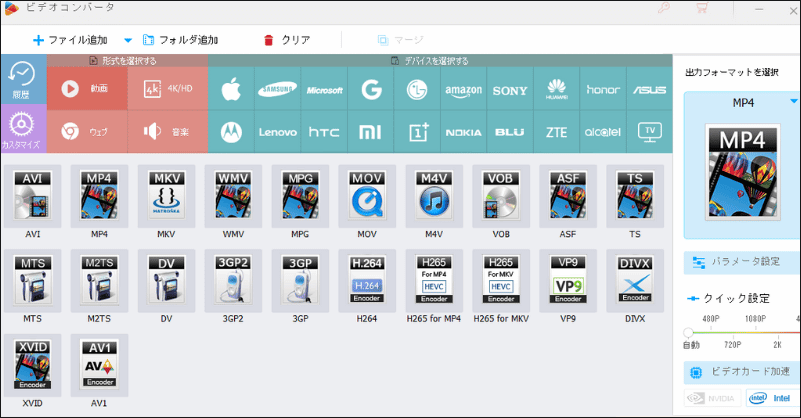Viewport: 801px width, 418px height.
Task: Choose the AV1 encoder format
Action: click(x=99, y=365)
